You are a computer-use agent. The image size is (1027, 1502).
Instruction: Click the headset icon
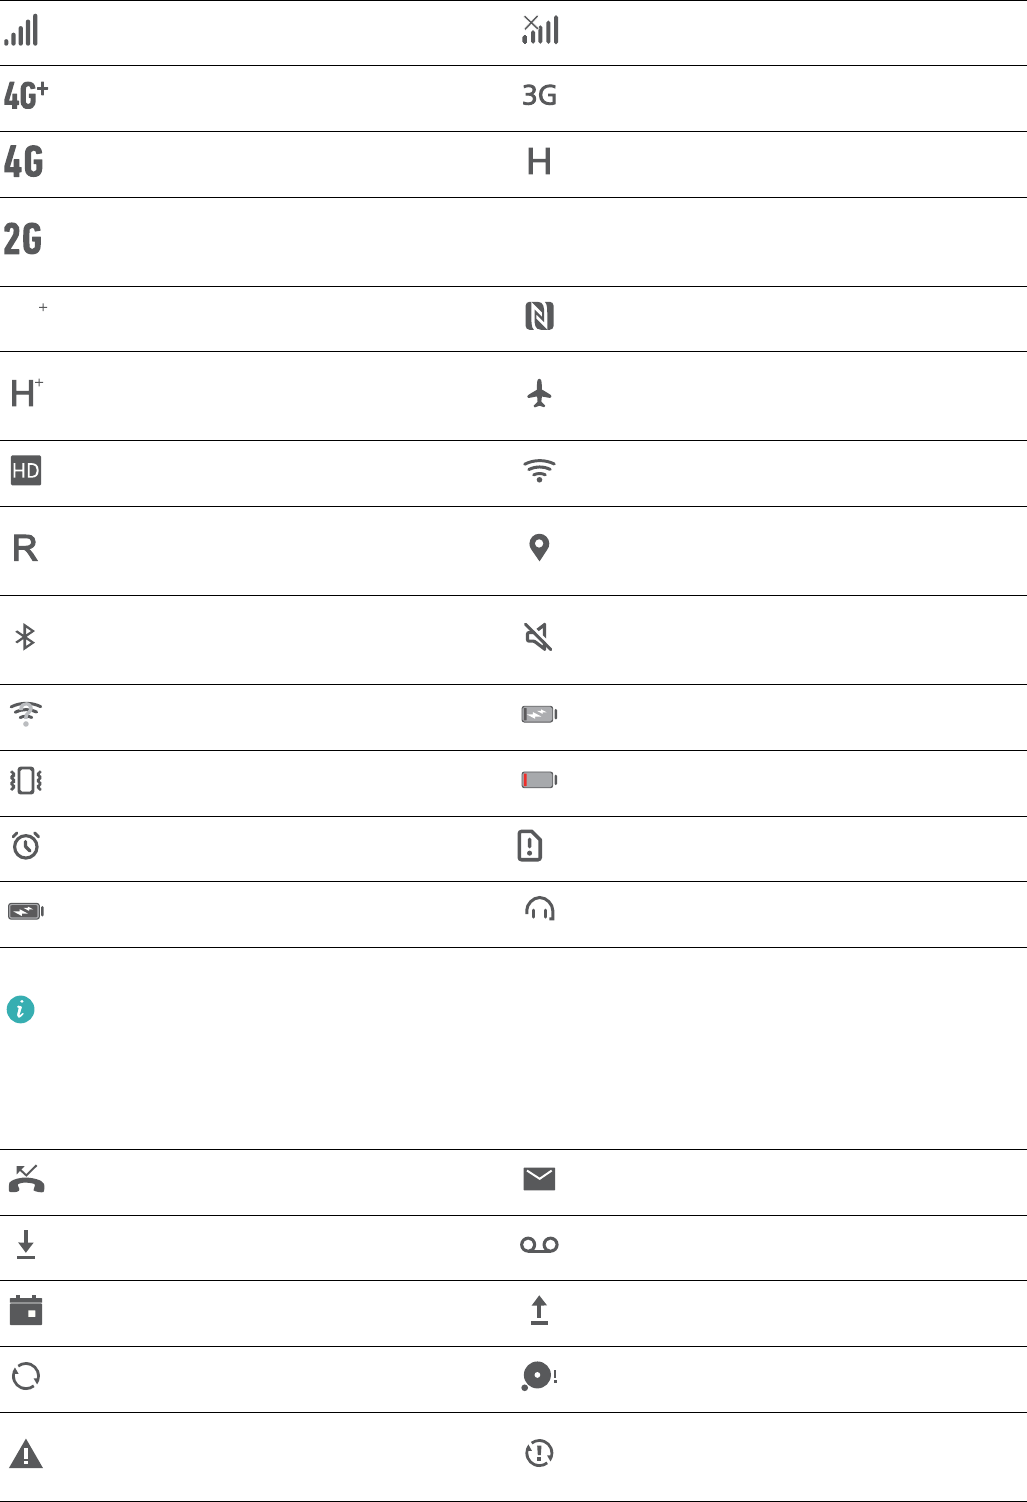pyautogui.click(x=540, y=909)
